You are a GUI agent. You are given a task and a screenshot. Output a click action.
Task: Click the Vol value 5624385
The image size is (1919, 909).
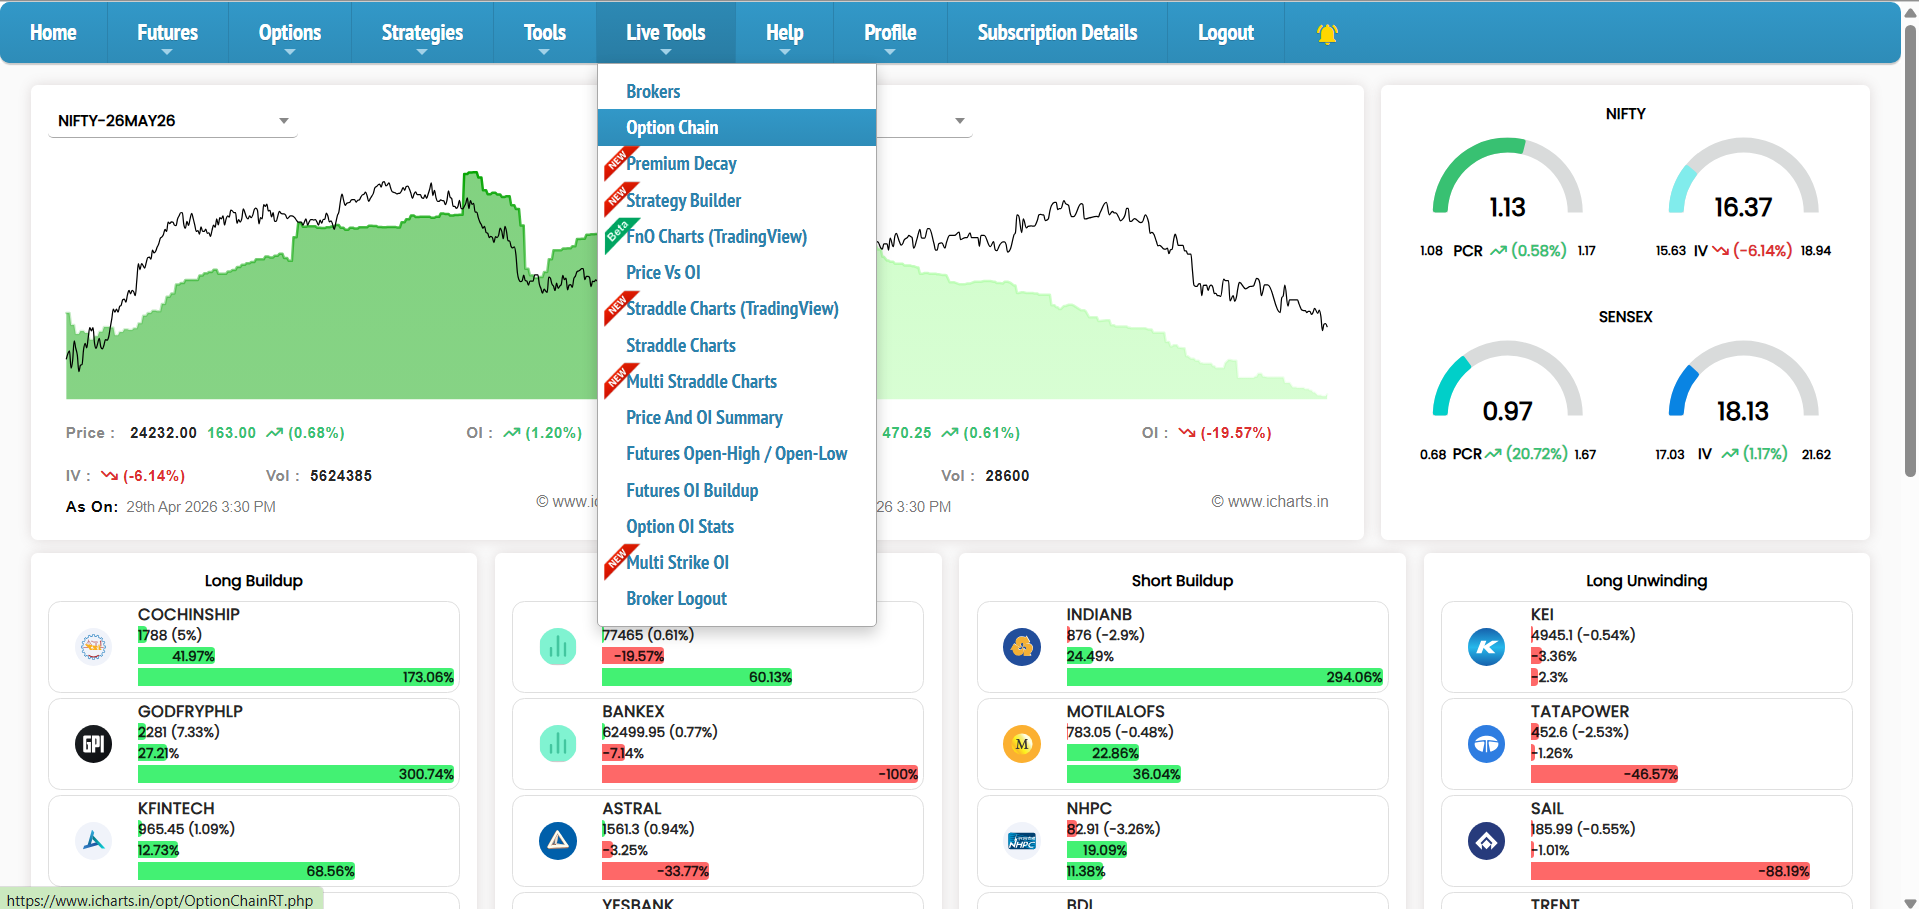click(x=341, y=476)
